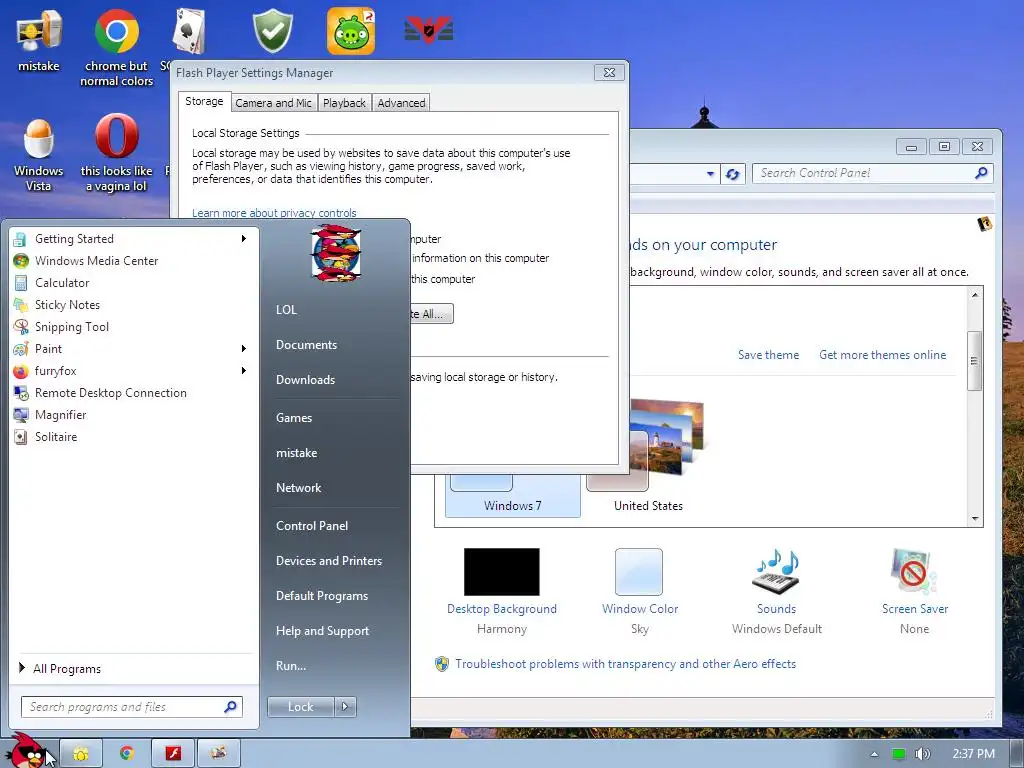Open the red Opera desktop icon

click(116, 153)
